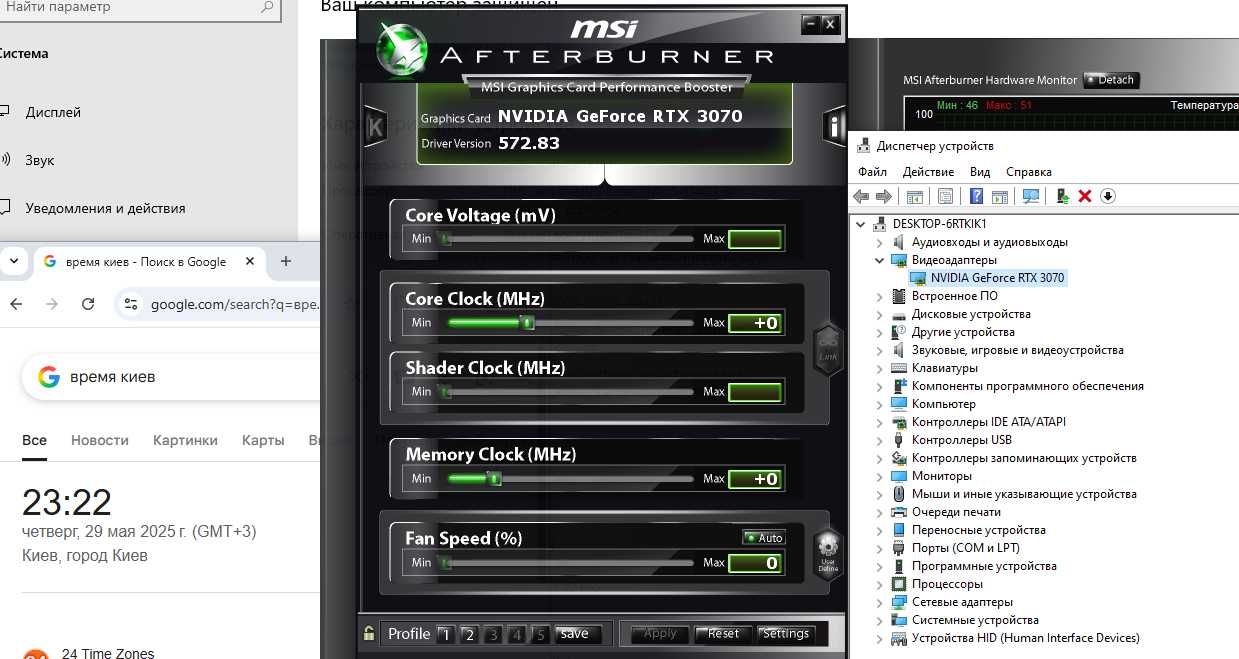Click the show/hide action pane icon

(x=999, y=196)
